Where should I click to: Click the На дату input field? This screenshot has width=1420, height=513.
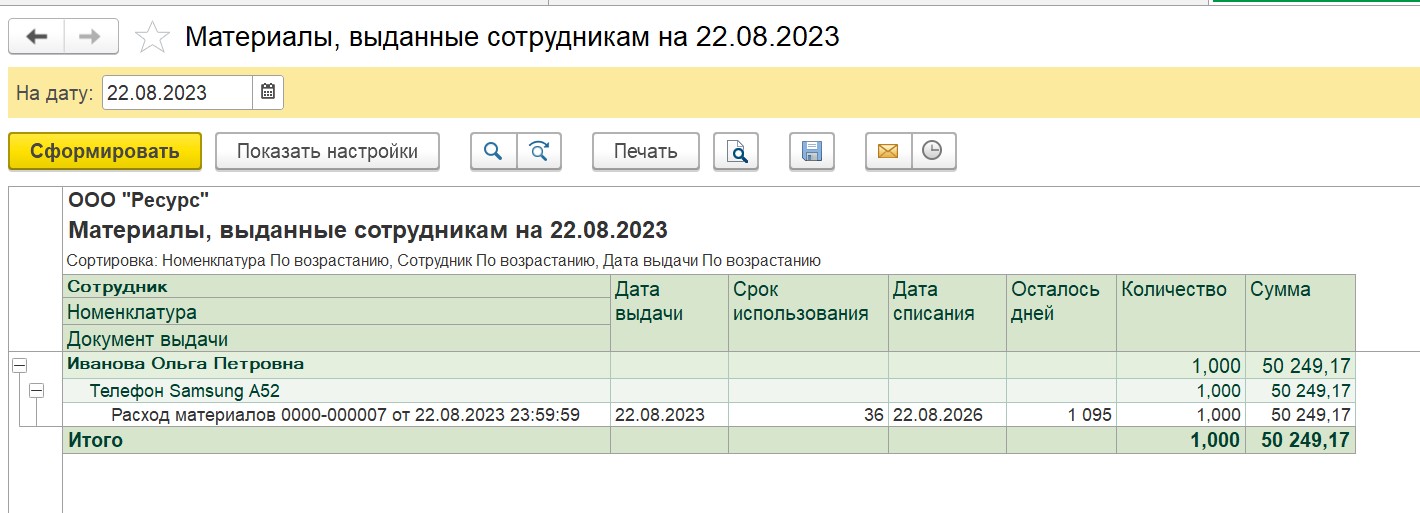pyautogui.click(x=178, y=93)
